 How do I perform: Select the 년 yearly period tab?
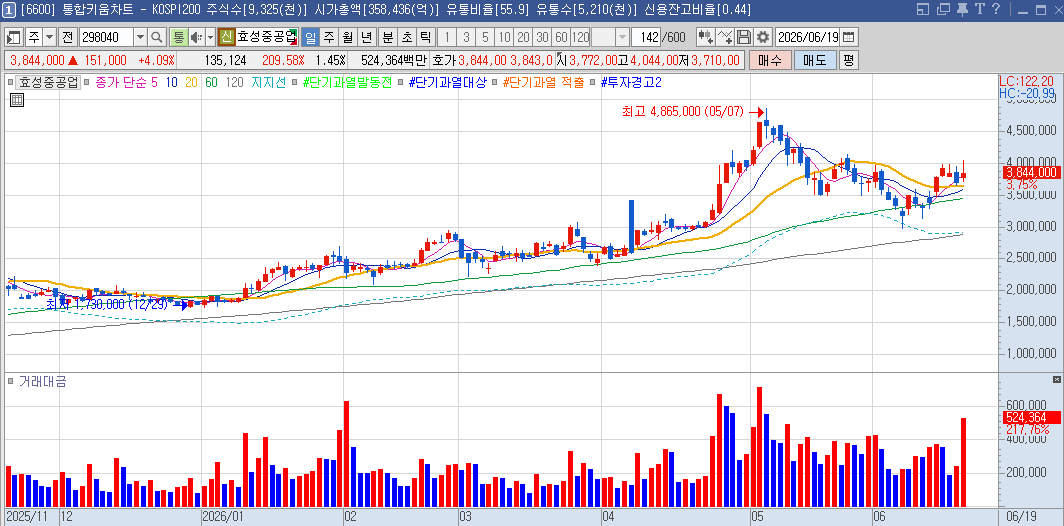(366, 37)
